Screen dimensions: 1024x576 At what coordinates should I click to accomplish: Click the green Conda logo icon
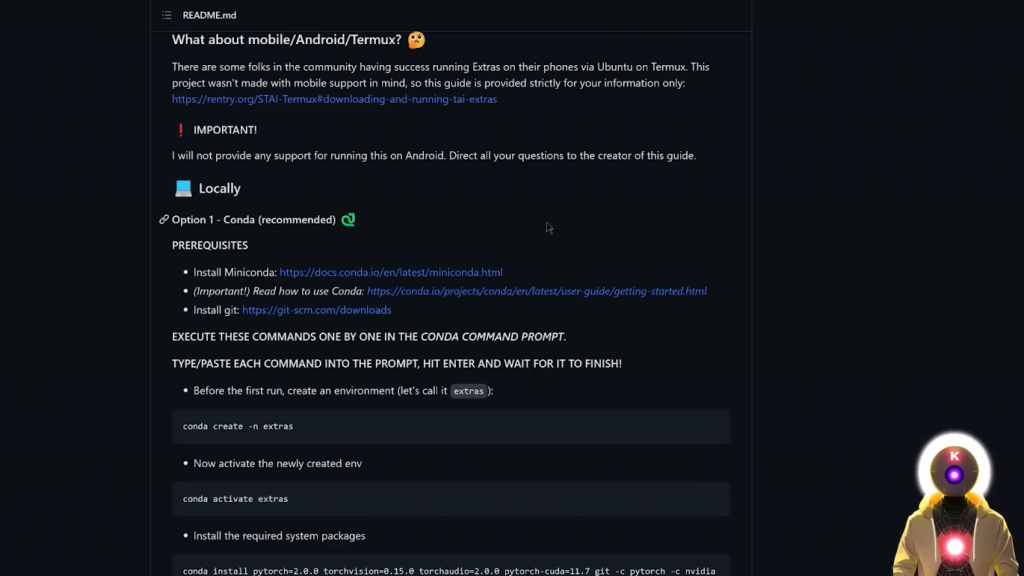tap(348, 219)
